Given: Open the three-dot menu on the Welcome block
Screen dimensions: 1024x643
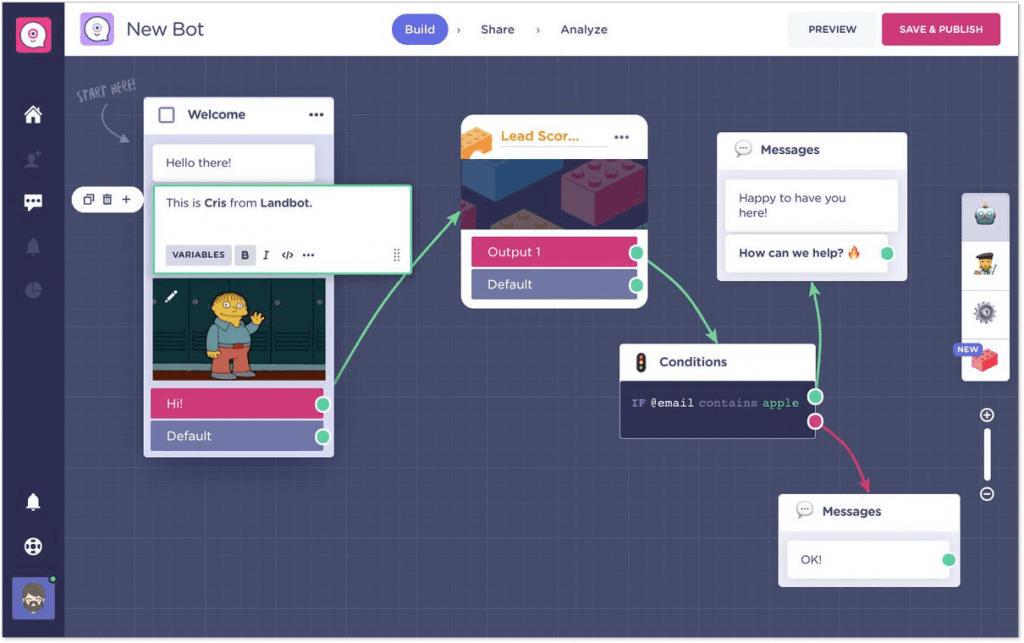Looking at the screenshot, I should pyautogui.click(x=318, y=114).
